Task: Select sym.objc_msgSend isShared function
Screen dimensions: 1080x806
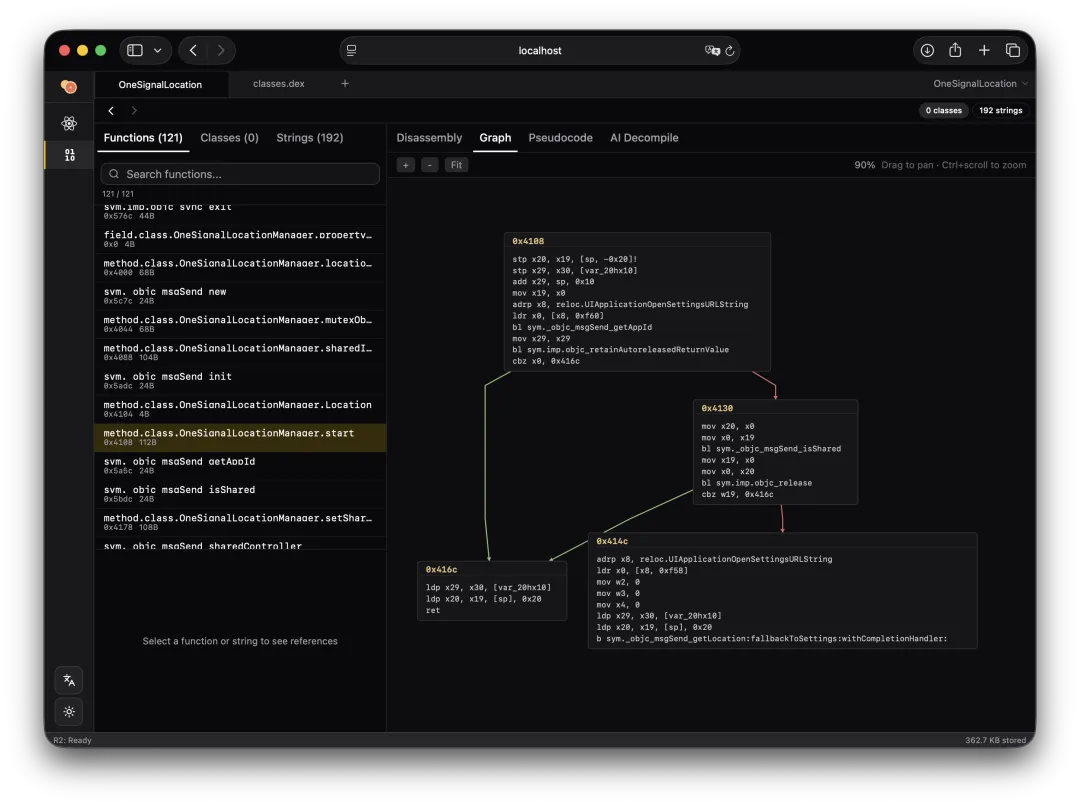Action: (x=240, y=494)
